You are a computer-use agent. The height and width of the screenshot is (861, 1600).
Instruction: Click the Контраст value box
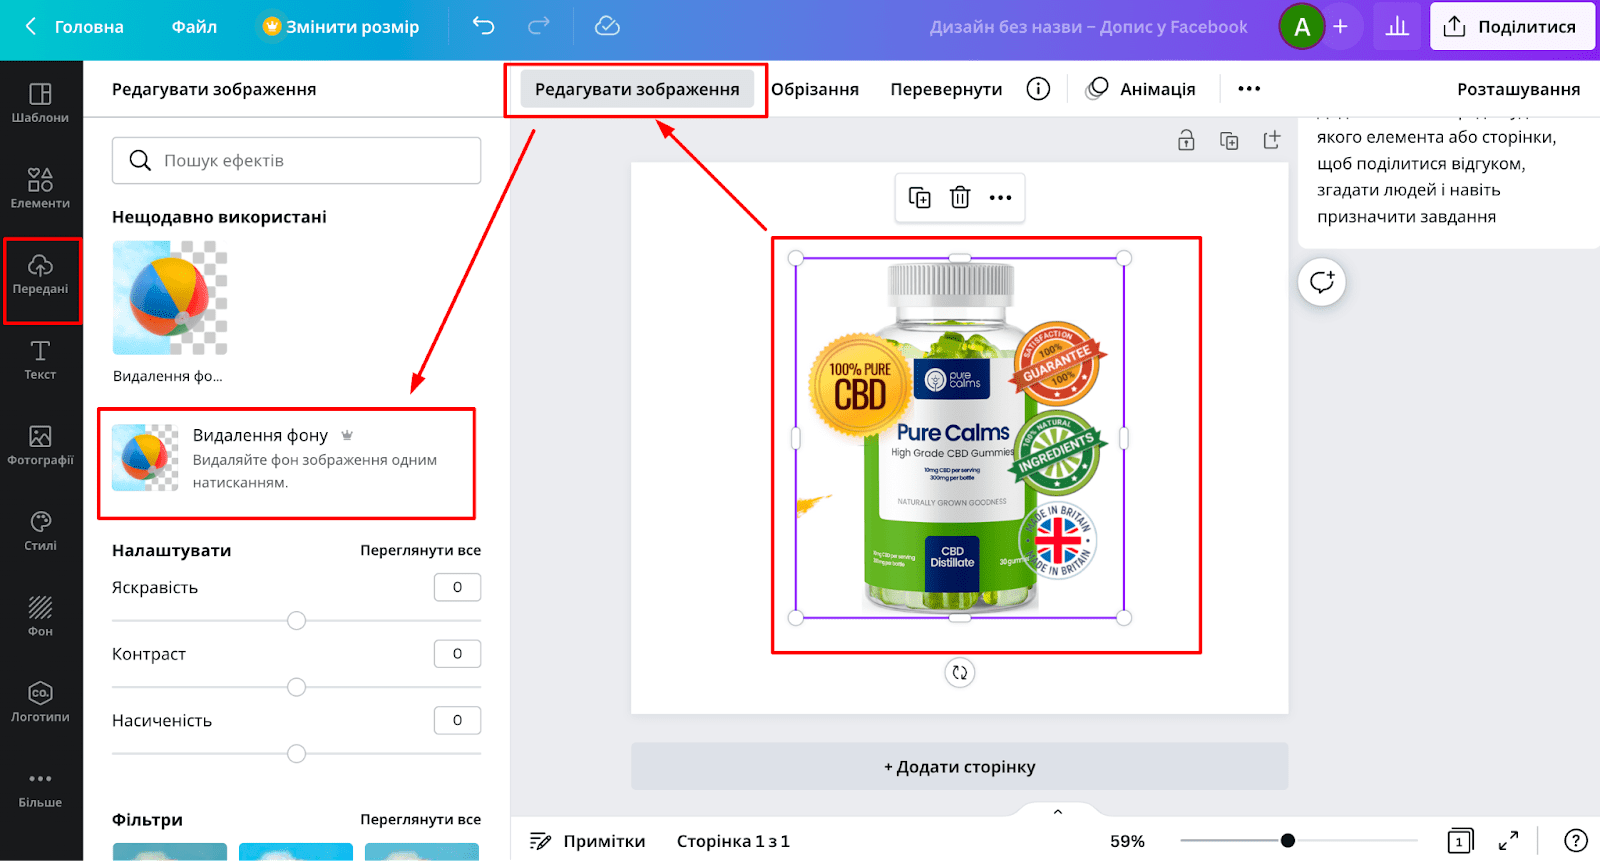(x=457, y=654)
